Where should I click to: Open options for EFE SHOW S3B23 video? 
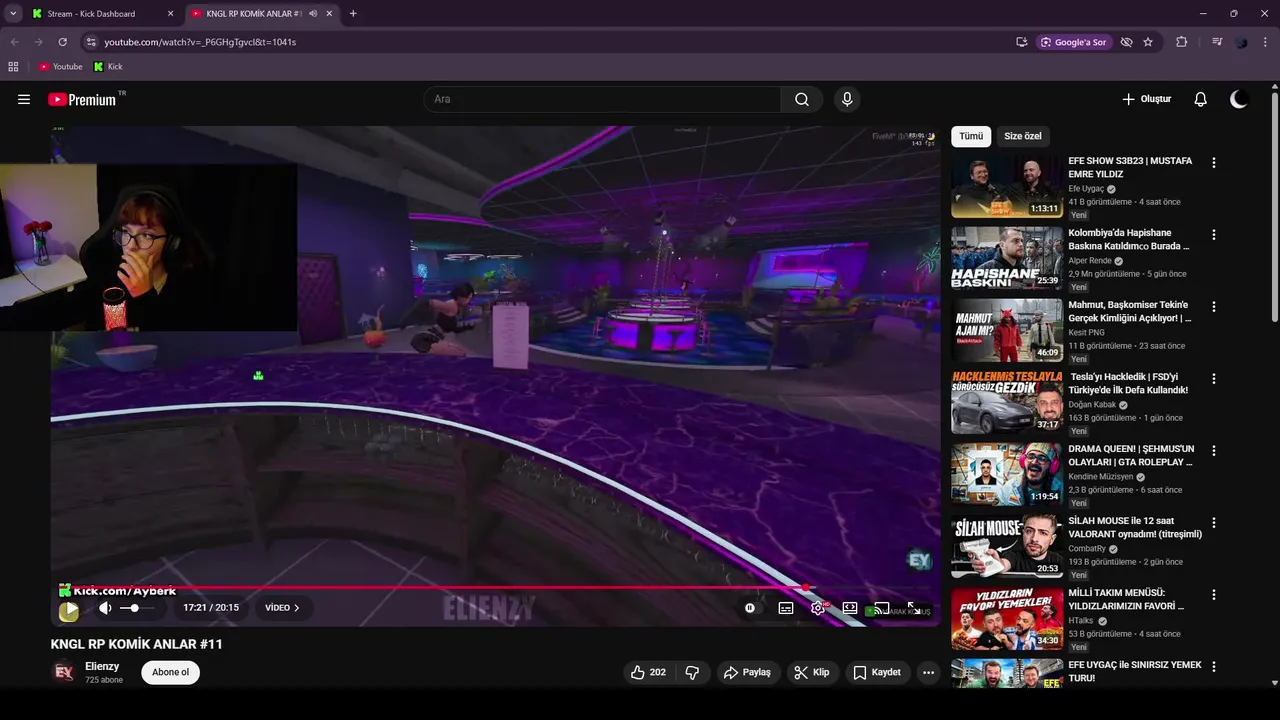coord(1214,162)
